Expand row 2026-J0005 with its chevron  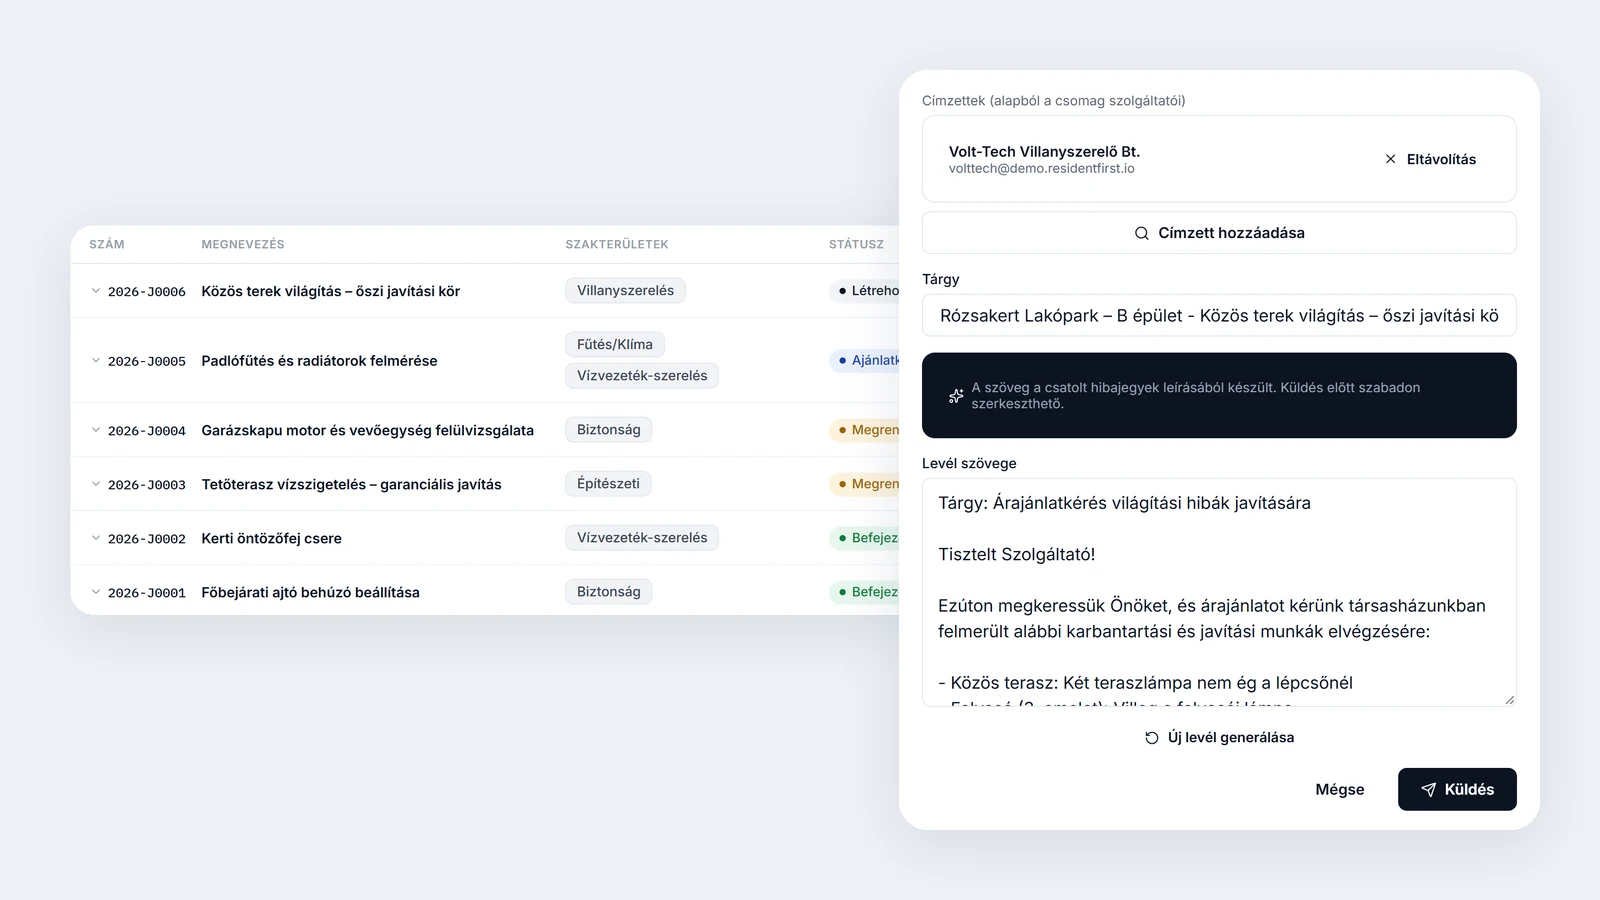click(x=96, y=361)
